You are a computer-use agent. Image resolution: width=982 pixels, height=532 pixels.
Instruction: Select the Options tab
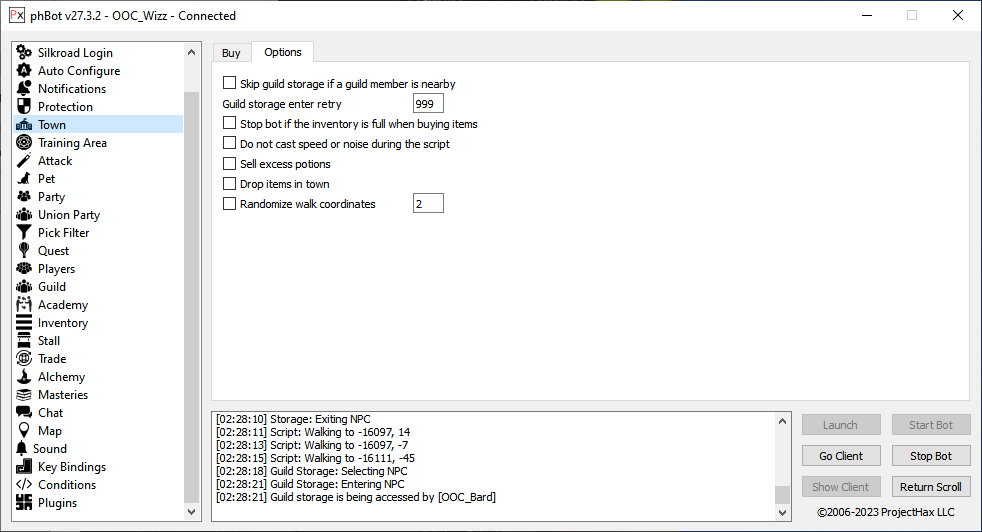click(x=283, y=53)
